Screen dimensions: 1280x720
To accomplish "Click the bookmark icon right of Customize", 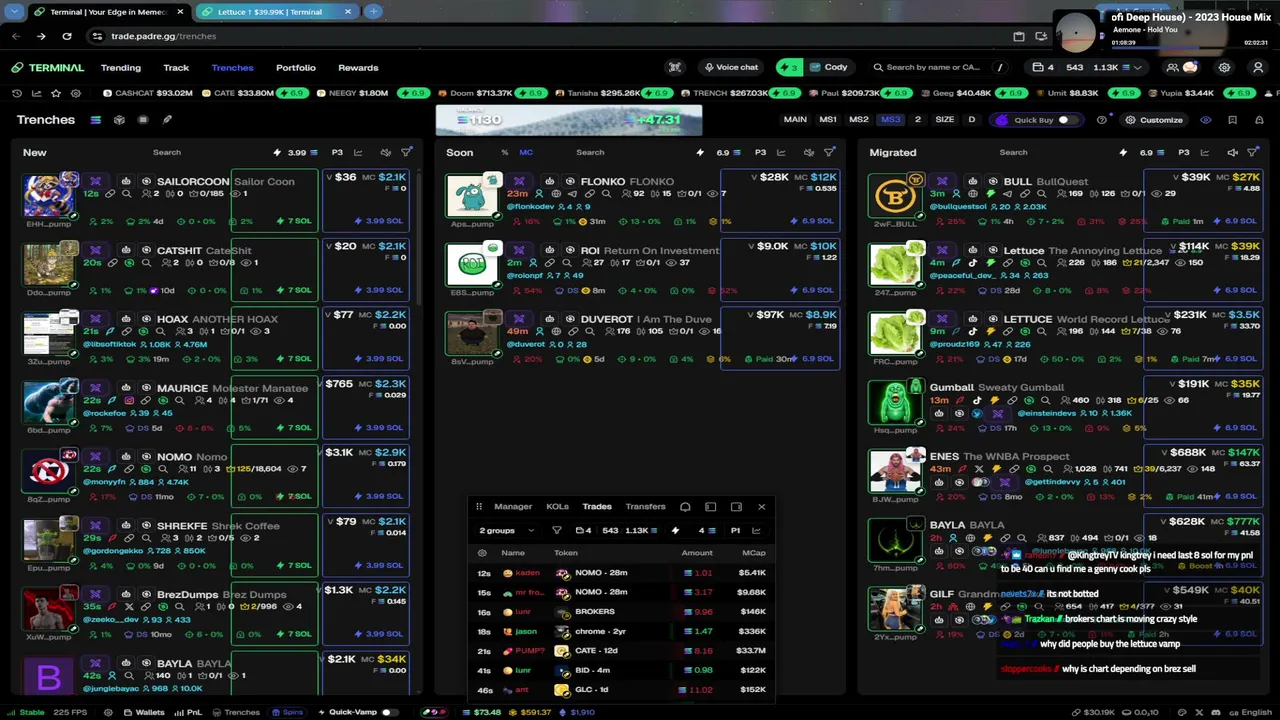I will pos(1232,120).
